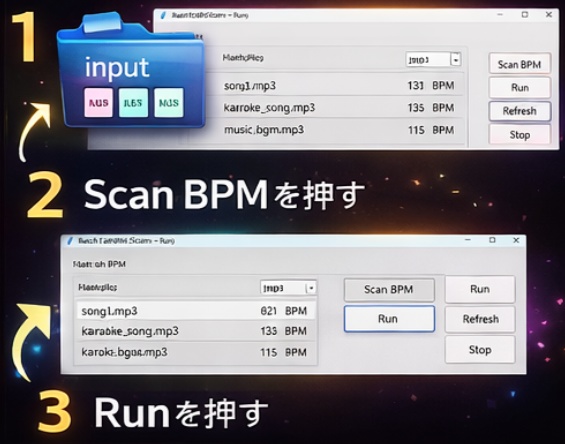Image resolution: width=565 pixels, height=444 pixels.
Task: Maximize the lower window
Action: pos(492,240)
